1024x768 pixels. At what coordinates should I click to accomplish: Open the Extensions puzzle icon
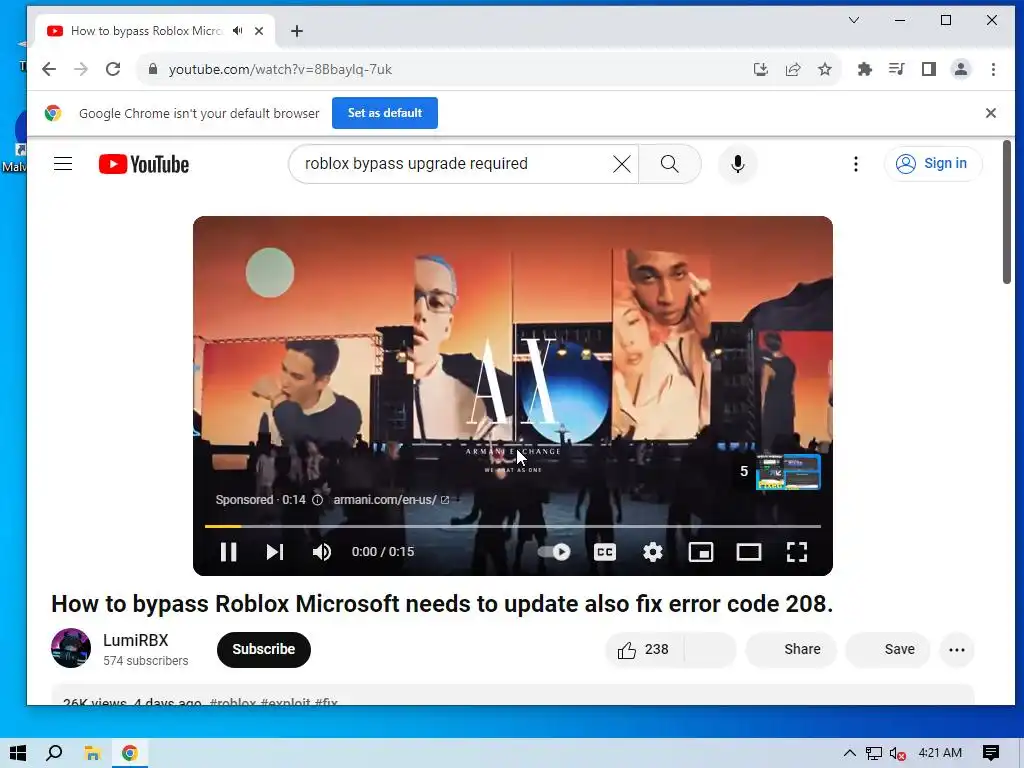pyautogui.click(x=865, y=69)
